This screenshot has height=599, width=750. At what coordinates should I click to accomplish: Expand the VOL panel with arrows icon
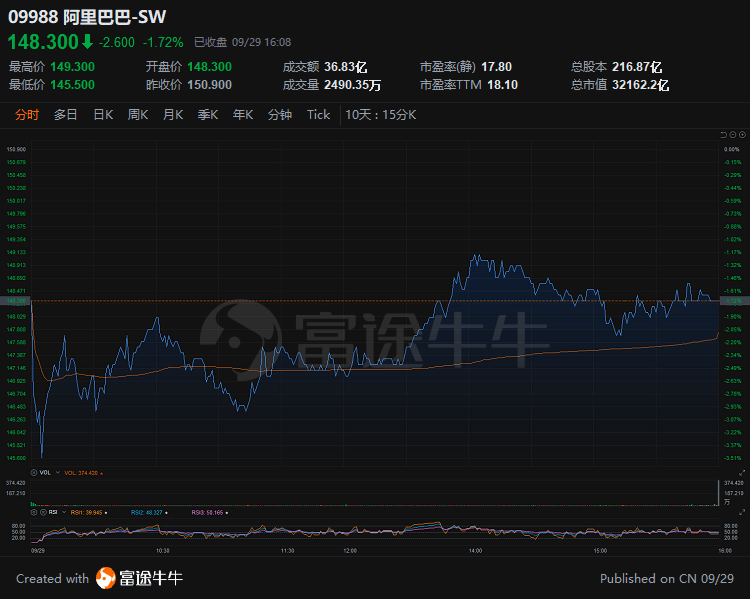point(742,473)
